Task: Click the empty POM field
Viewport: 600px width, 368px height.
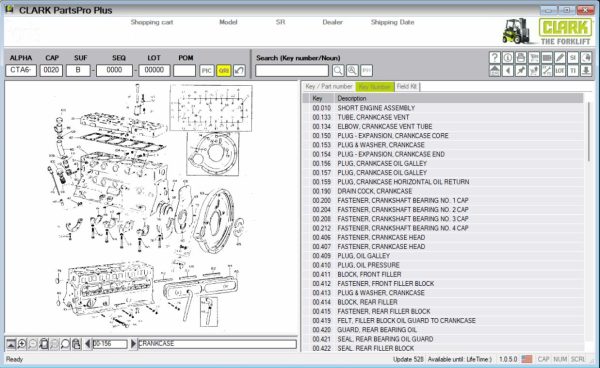Action: coord(184,70)
